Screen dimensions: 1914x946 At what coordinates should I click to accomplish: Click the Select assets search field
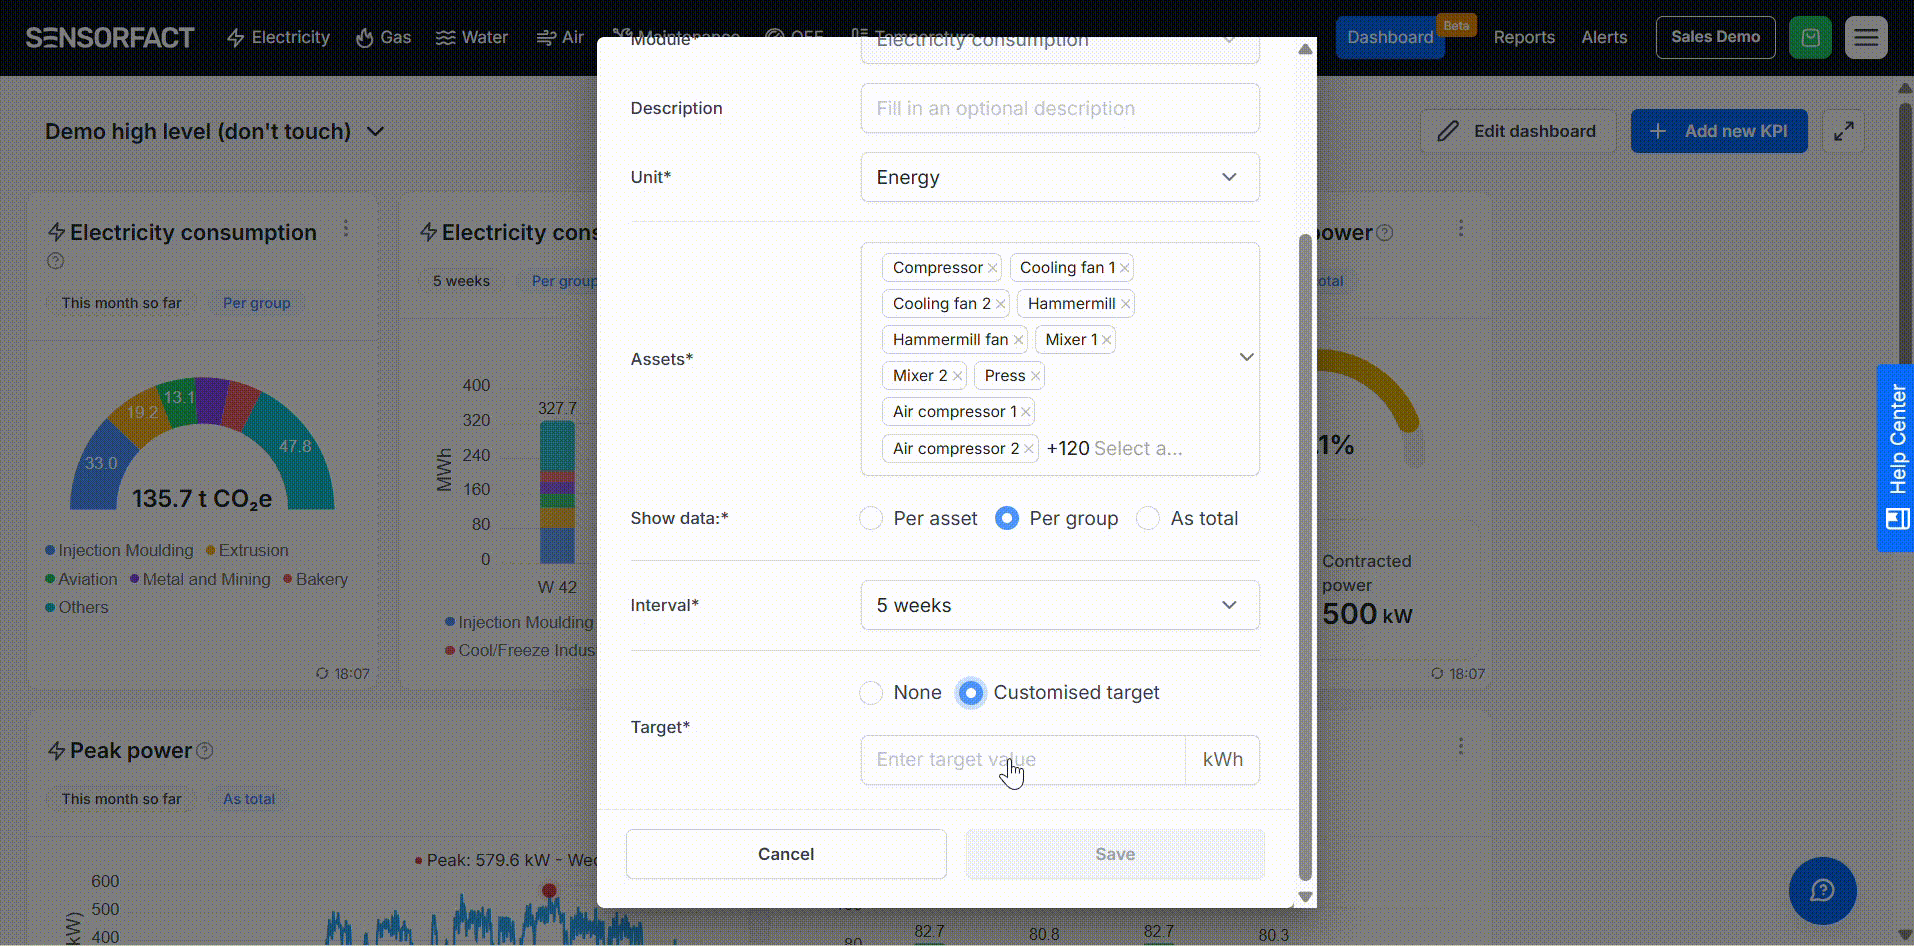pyautogui.click(x=1138, y=449)
